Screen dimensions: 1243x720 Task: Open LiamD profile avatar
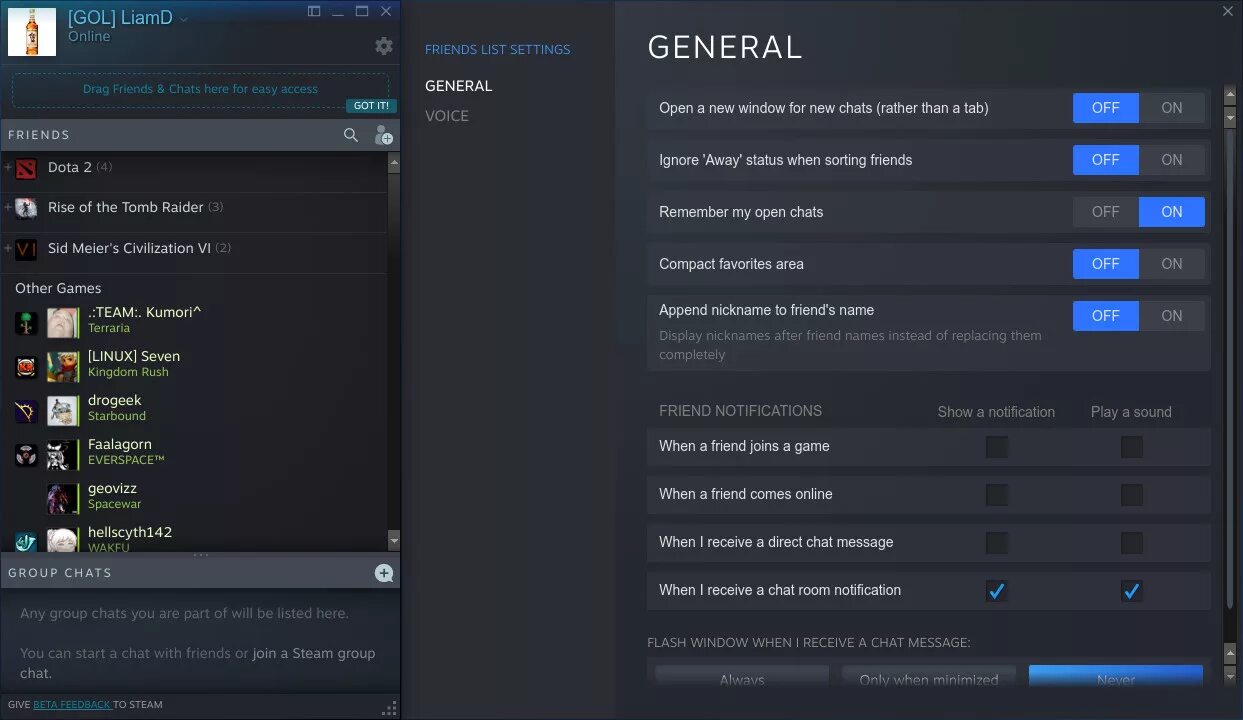point(32,32)
